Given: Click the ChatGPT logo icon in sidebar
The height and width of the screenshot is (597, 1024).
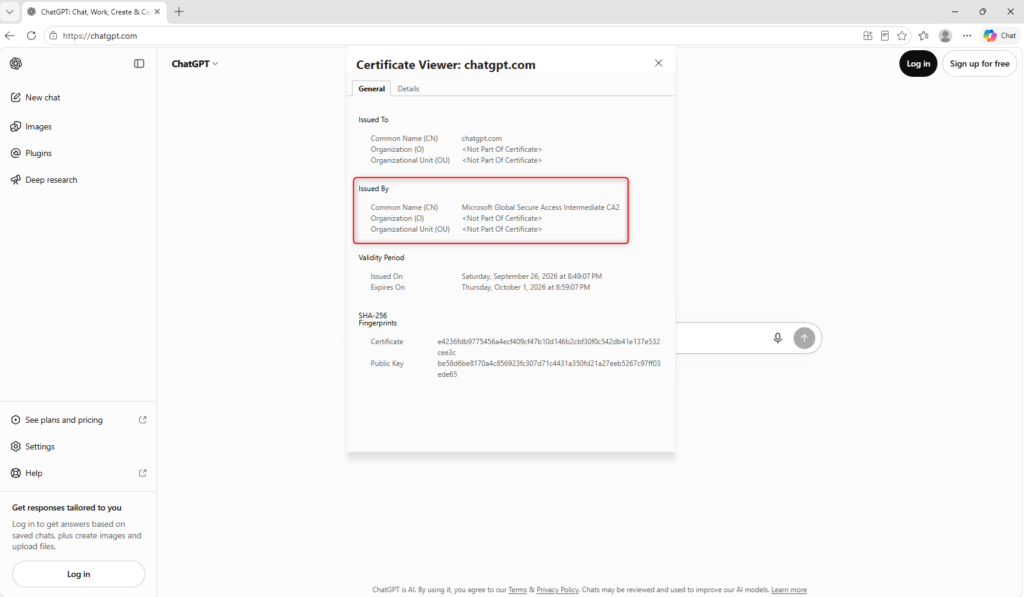Looking at the screenshot, I should [x=16, y=63].
